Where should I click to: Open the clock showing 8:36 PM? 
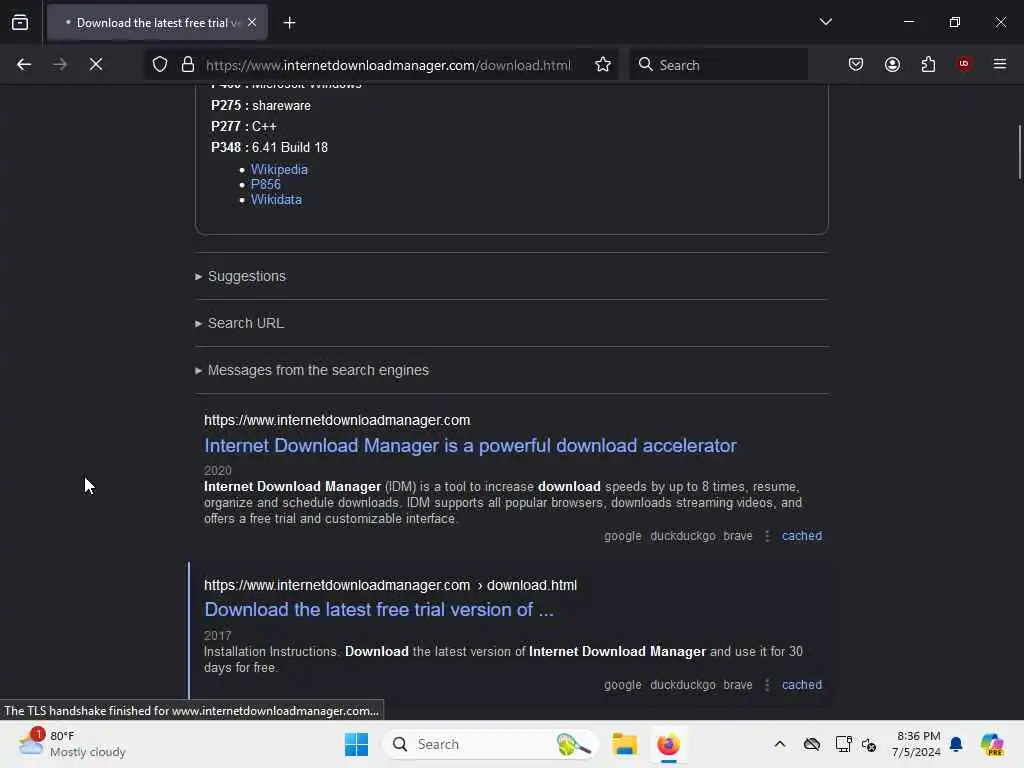tap(916, 744)
